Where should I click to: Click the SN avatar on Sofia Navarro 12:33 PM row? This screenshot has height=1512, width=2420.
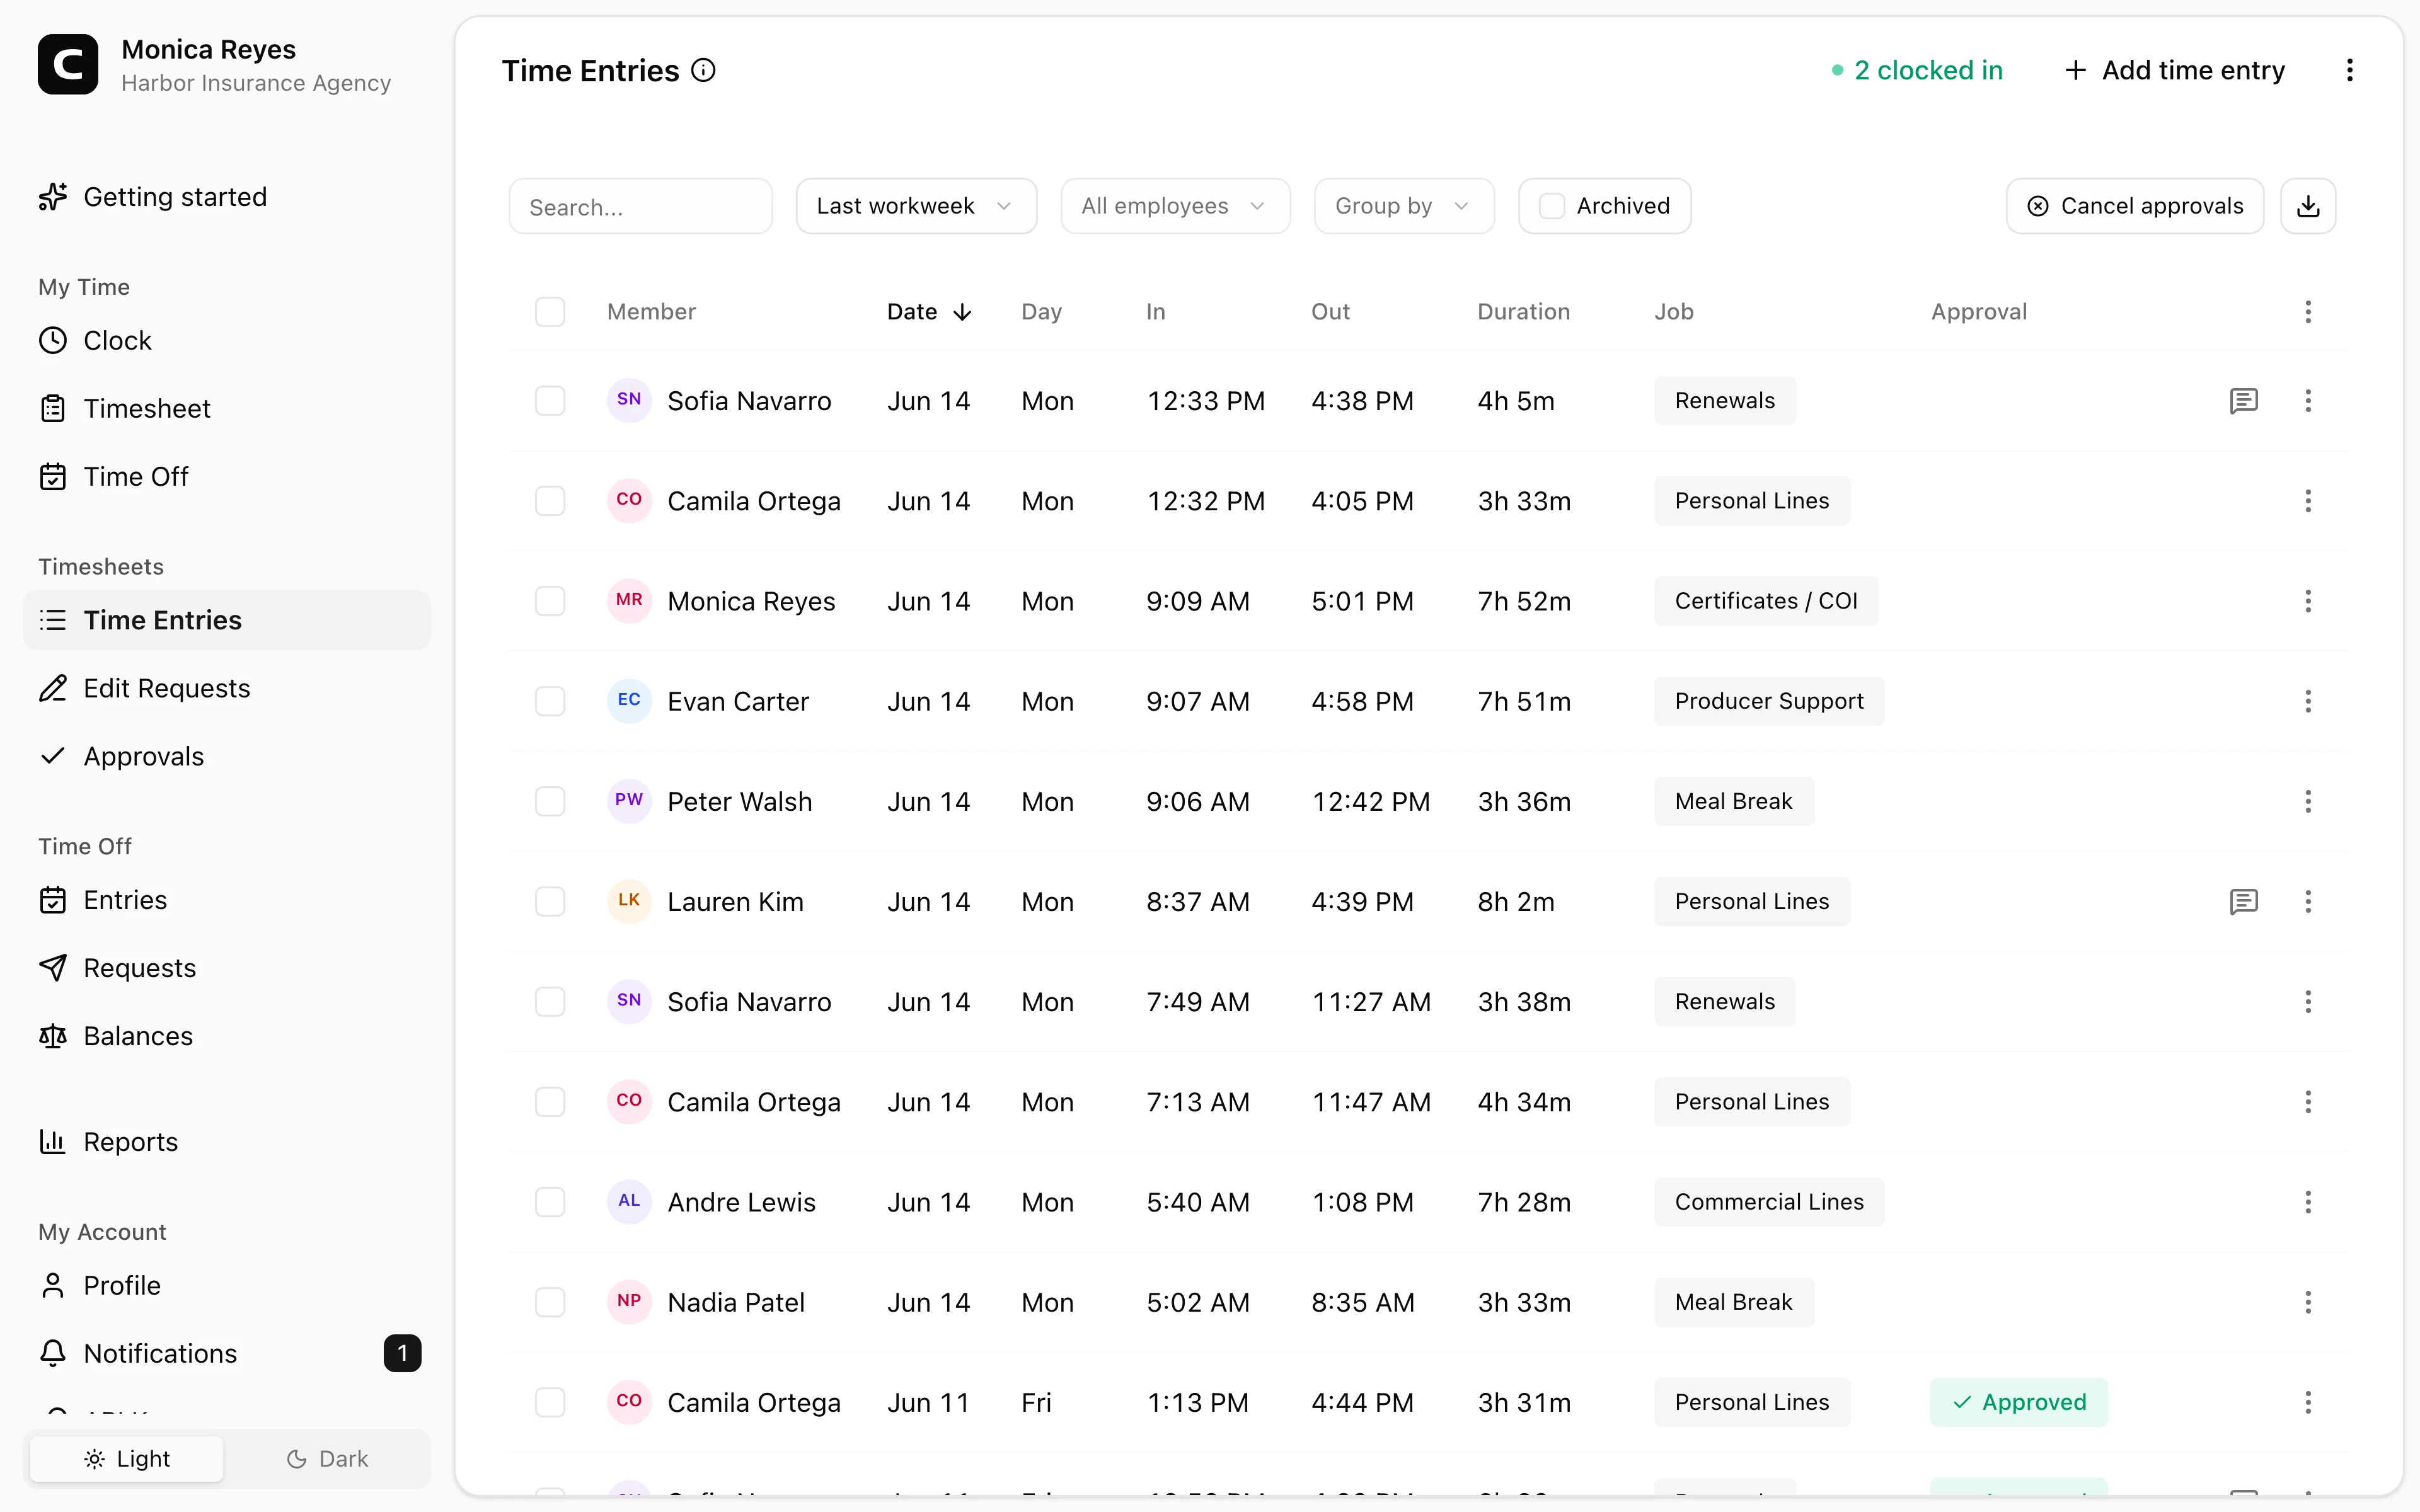[x=629, y=400]
